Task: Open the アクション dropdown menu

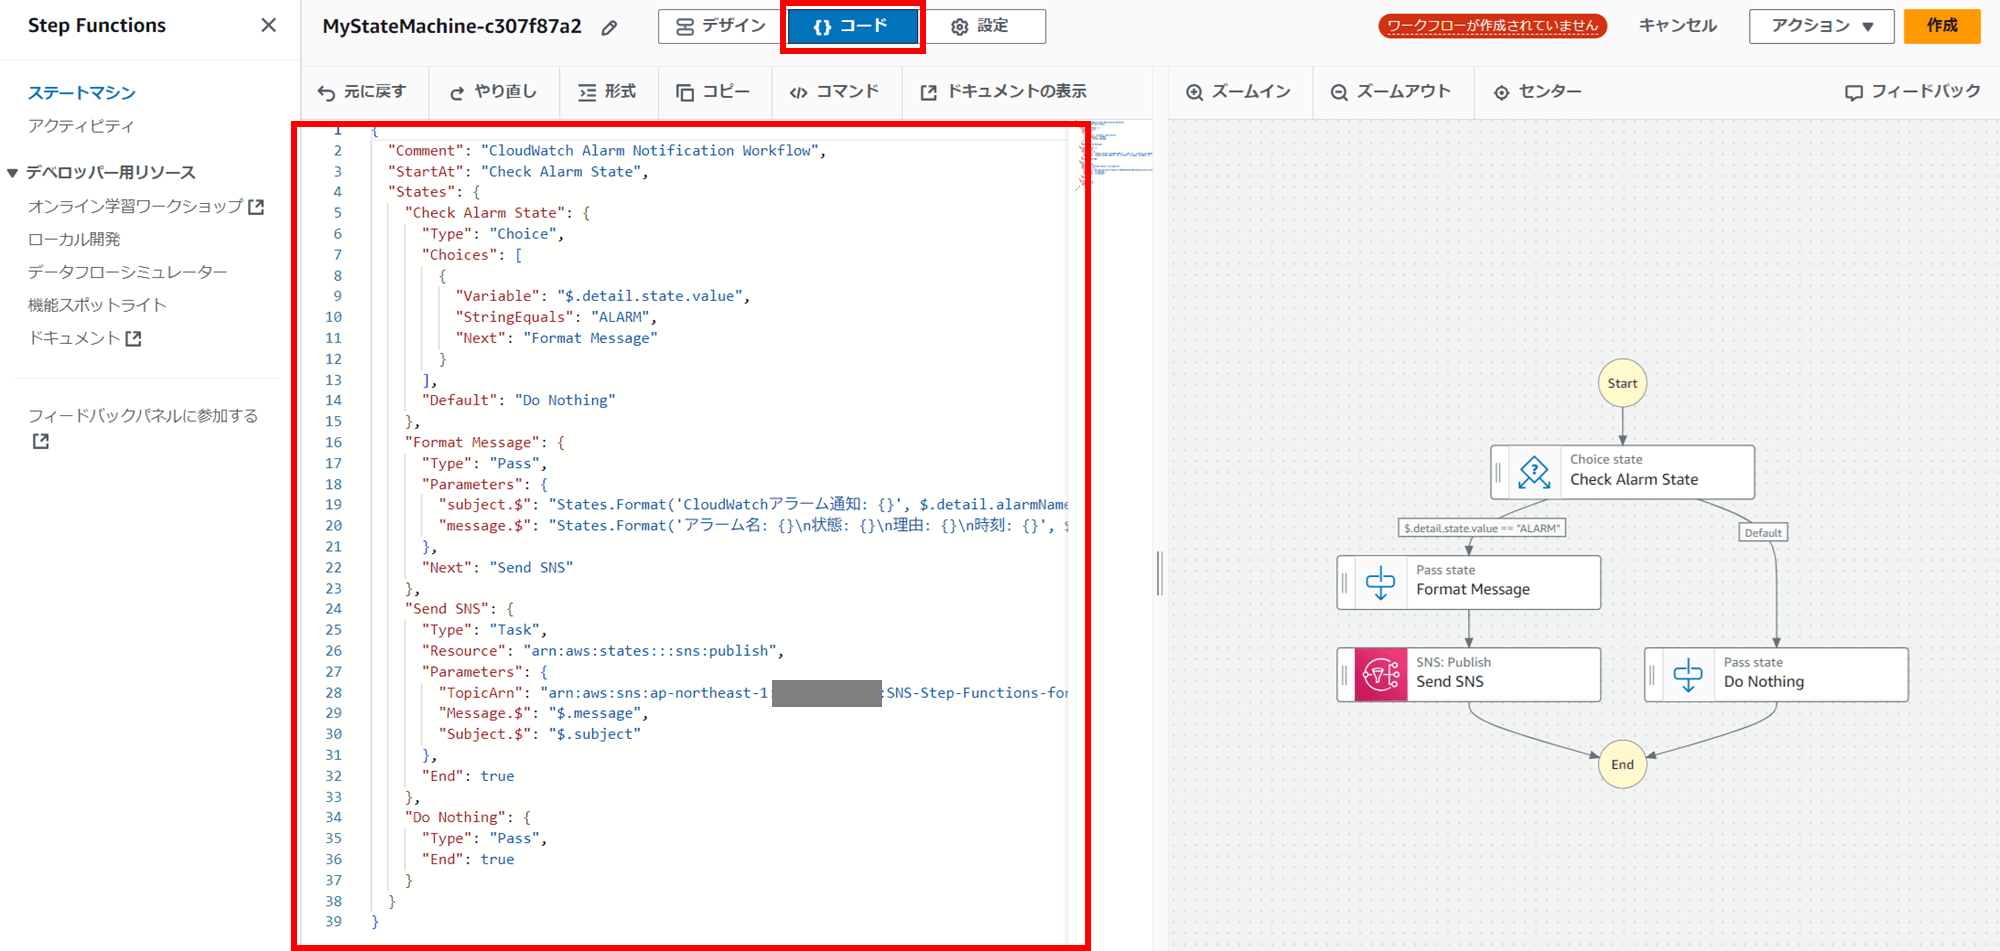Action: click(1821, 26)
